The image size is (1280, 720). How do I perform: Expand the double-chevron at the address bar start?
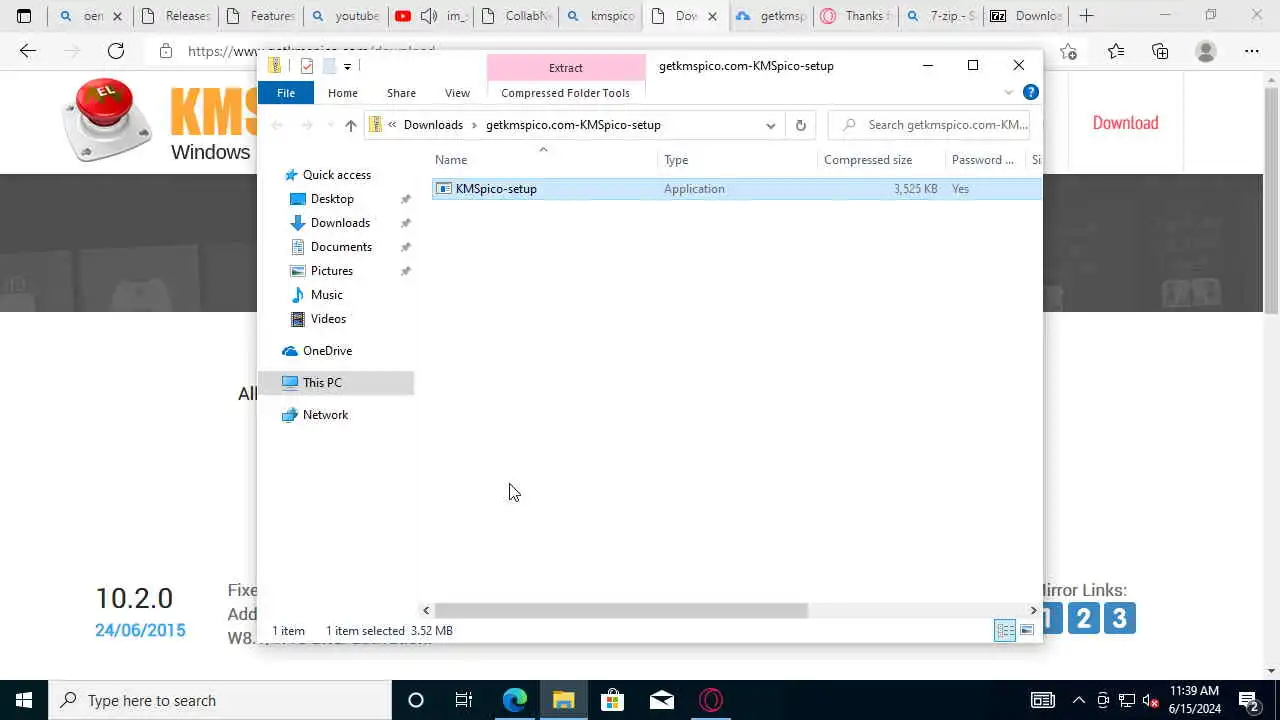(x=393, y=125)
